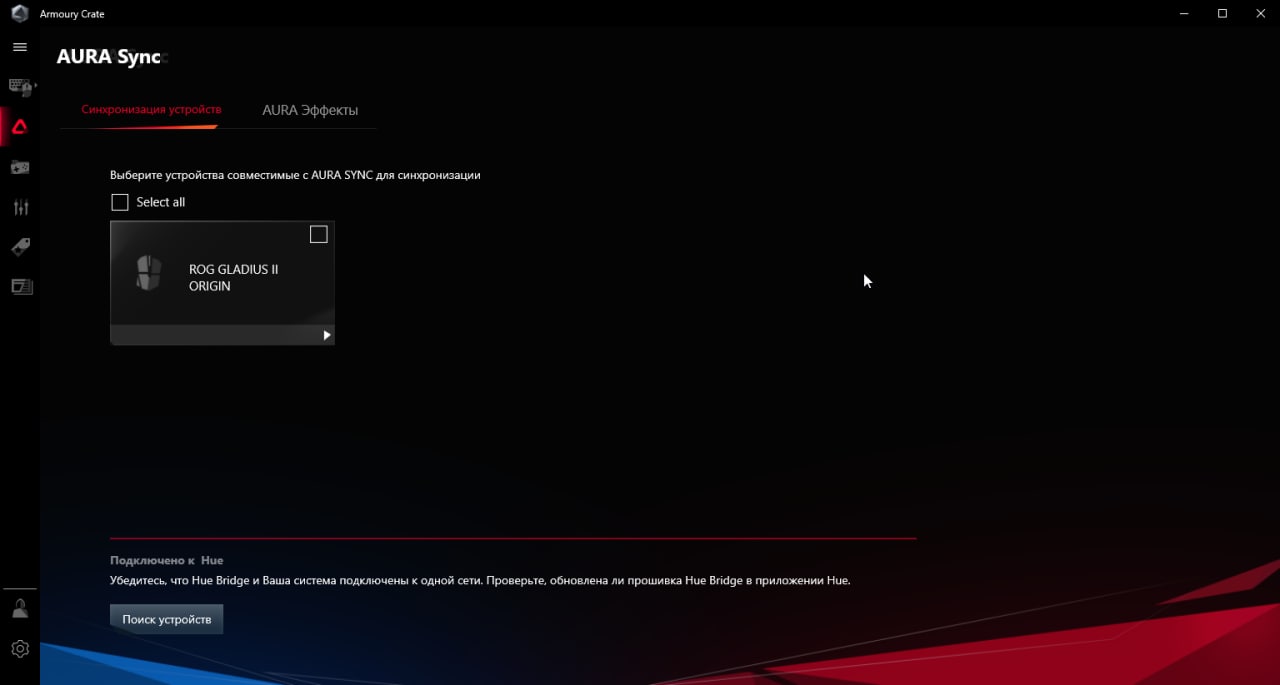Image resolution: width=1280 pixels, height=685 pixels.
Task: Switch to the Синхронизация устройств tab
Action: (x=151, y=109)
